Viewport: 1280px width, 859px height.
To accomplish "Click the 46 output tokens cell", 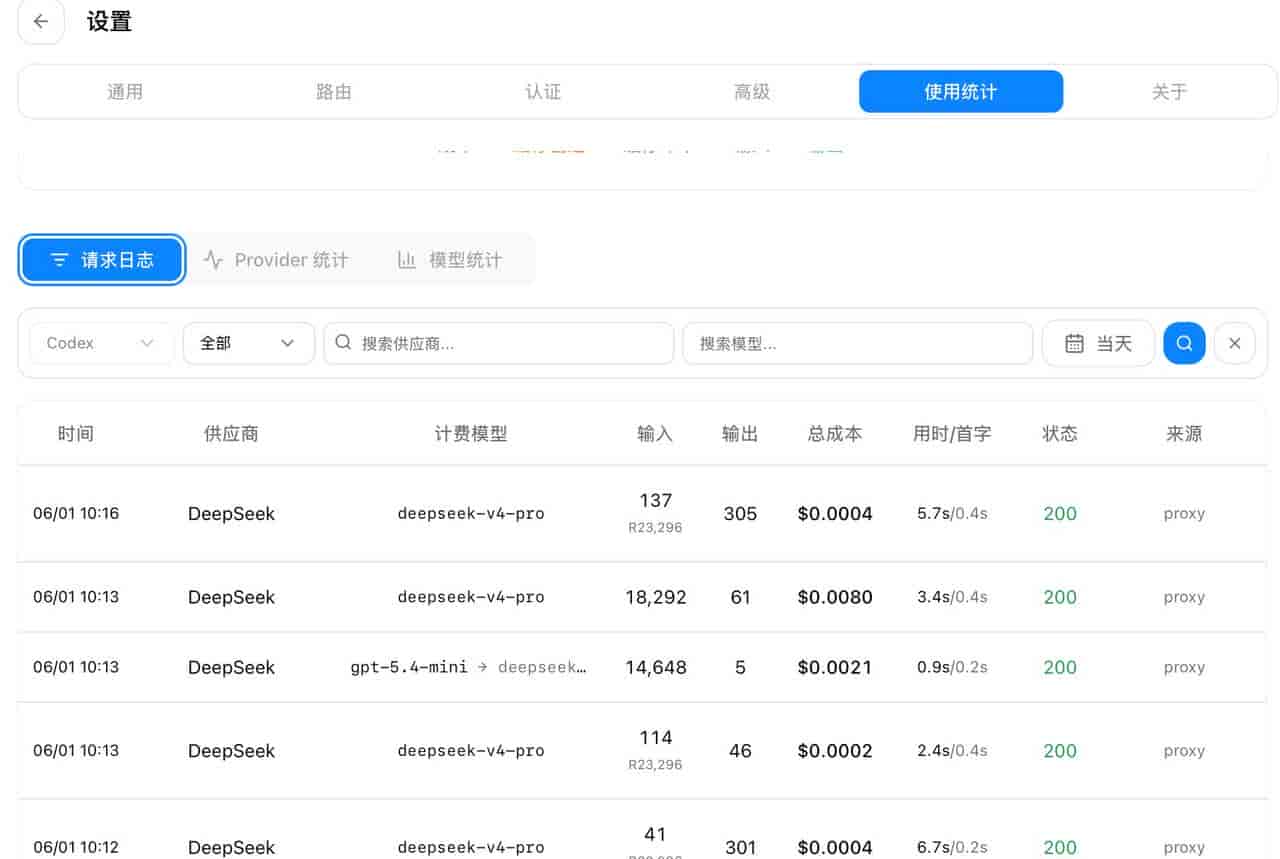I will 740,751.
